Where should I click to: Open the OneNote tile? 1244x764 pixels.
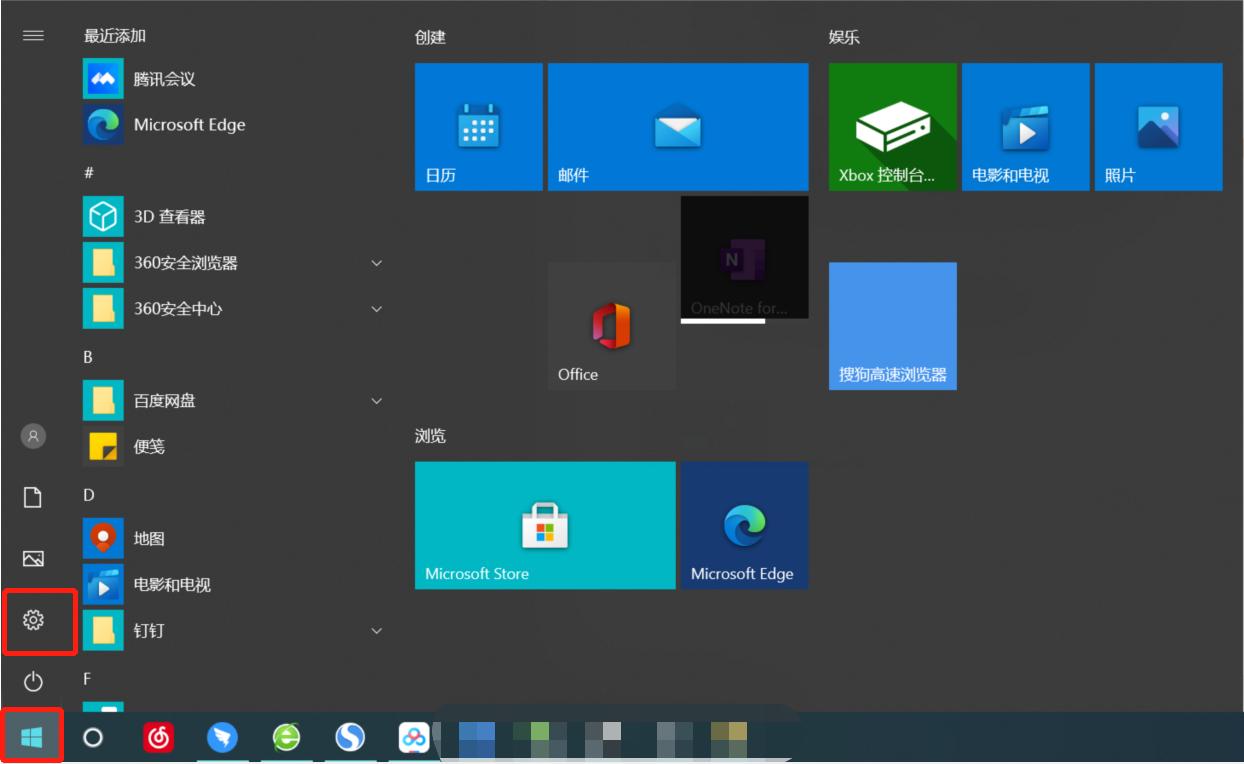(x=744, y=257)
